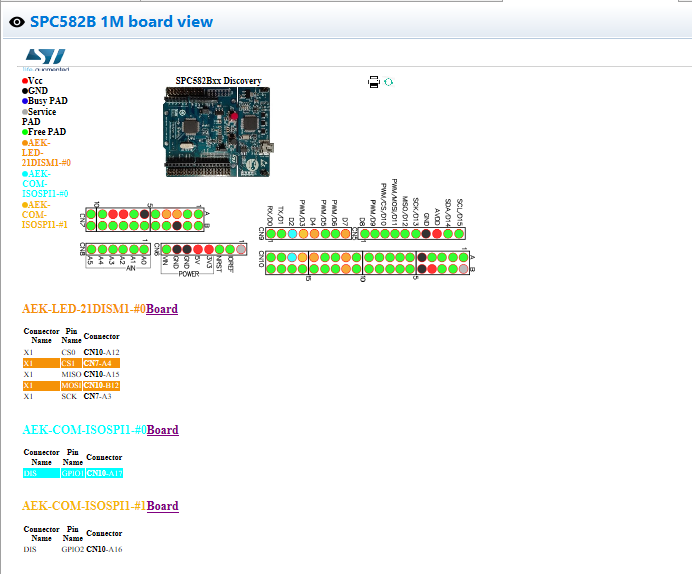Open the AEK-COM-ISOSPI1-#1 Board link
Screen dimensions: 692x574
163,506
